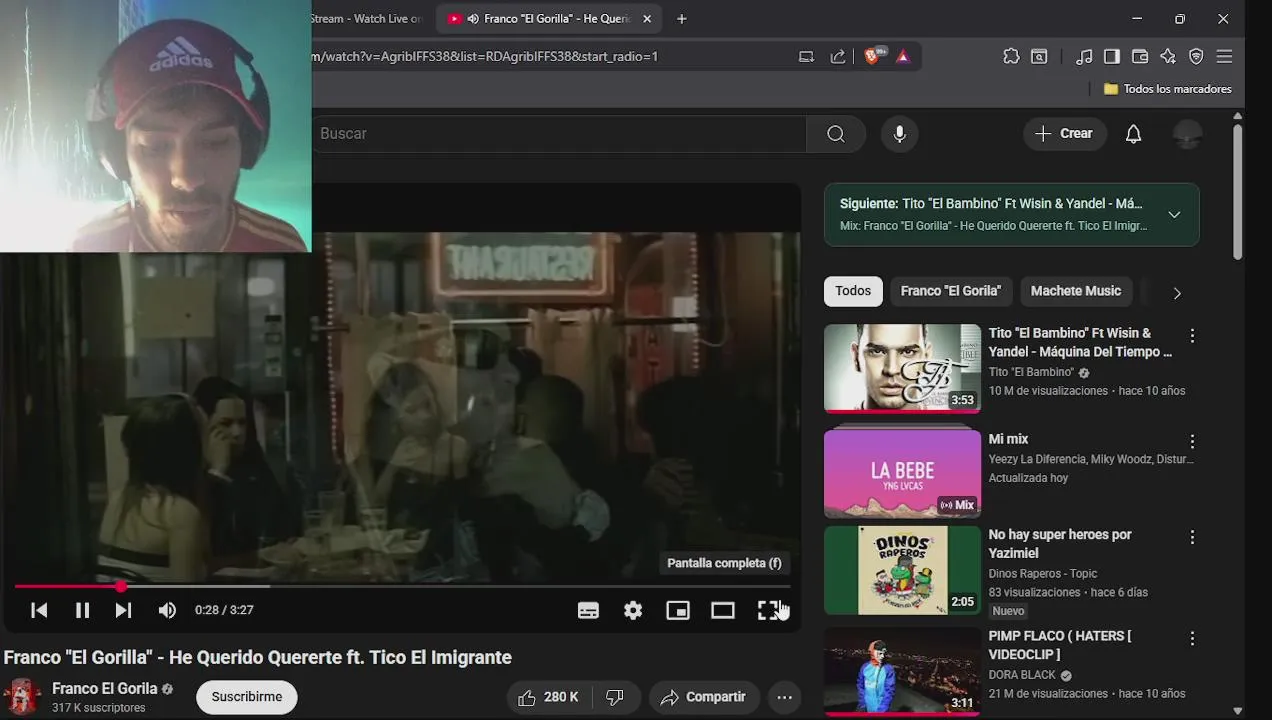Viewport: 1272px width, 720px height.
Task: Toggle subtitles on the video player
Action: [x=588, y=610]
